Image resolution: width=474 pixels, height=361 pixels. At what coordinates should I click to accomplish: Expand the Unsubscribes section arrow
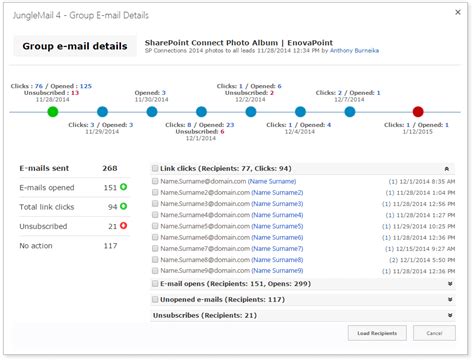[x=450, y=315]
